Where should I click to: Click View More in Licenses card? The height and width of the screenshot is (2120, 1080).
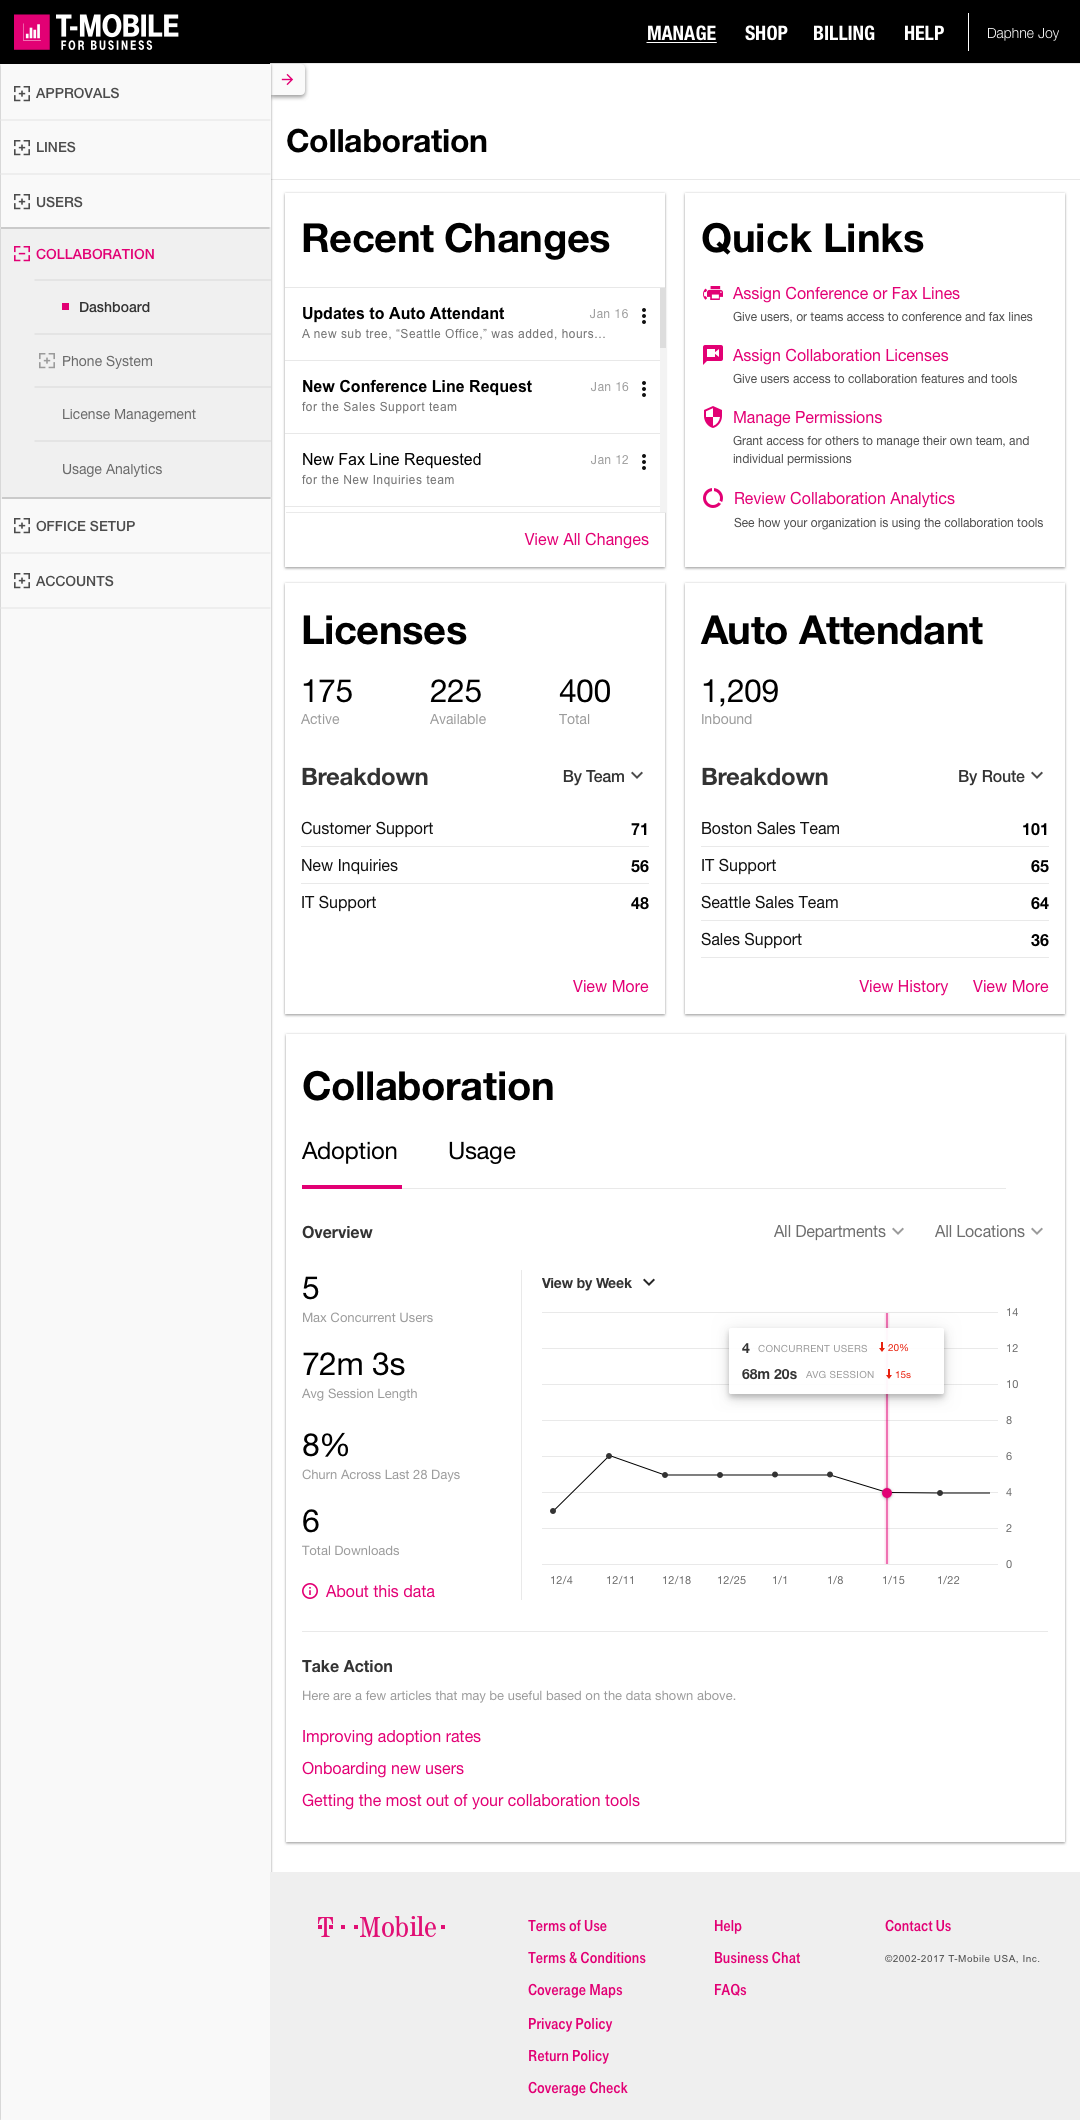[611, 986]
